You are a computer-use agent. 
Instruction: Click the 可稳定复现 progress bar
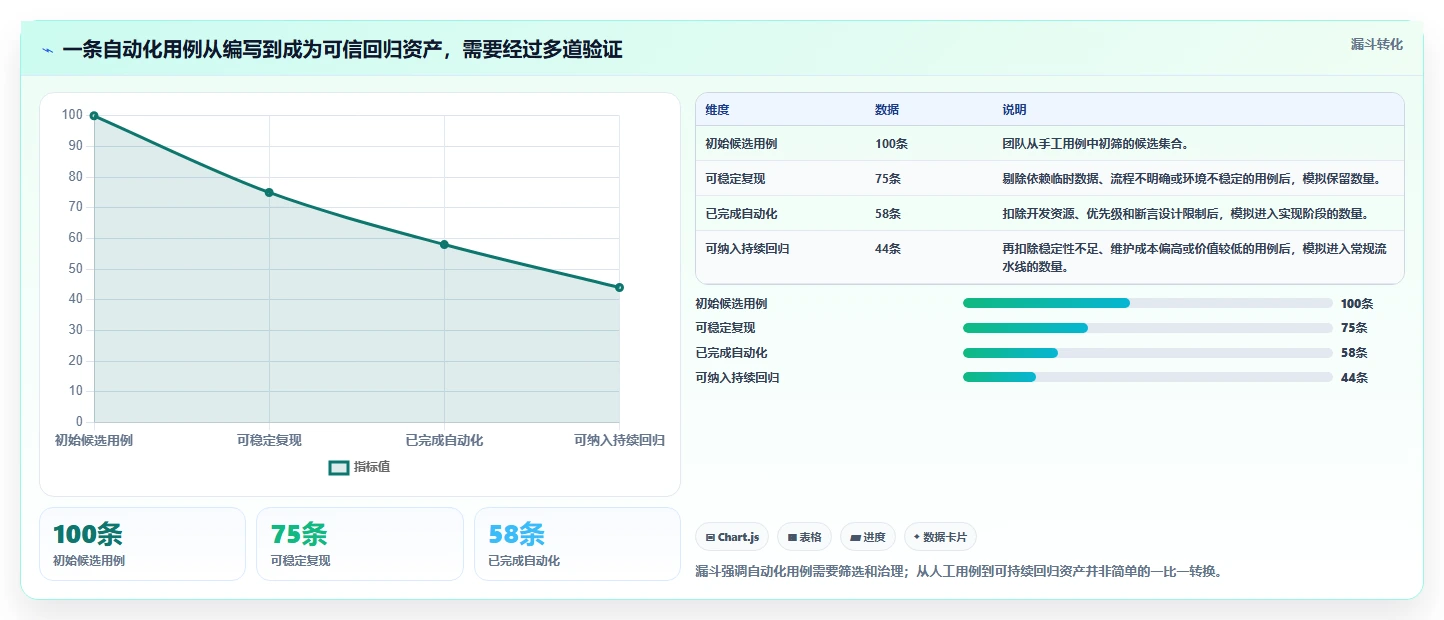tap(1148, 328)
